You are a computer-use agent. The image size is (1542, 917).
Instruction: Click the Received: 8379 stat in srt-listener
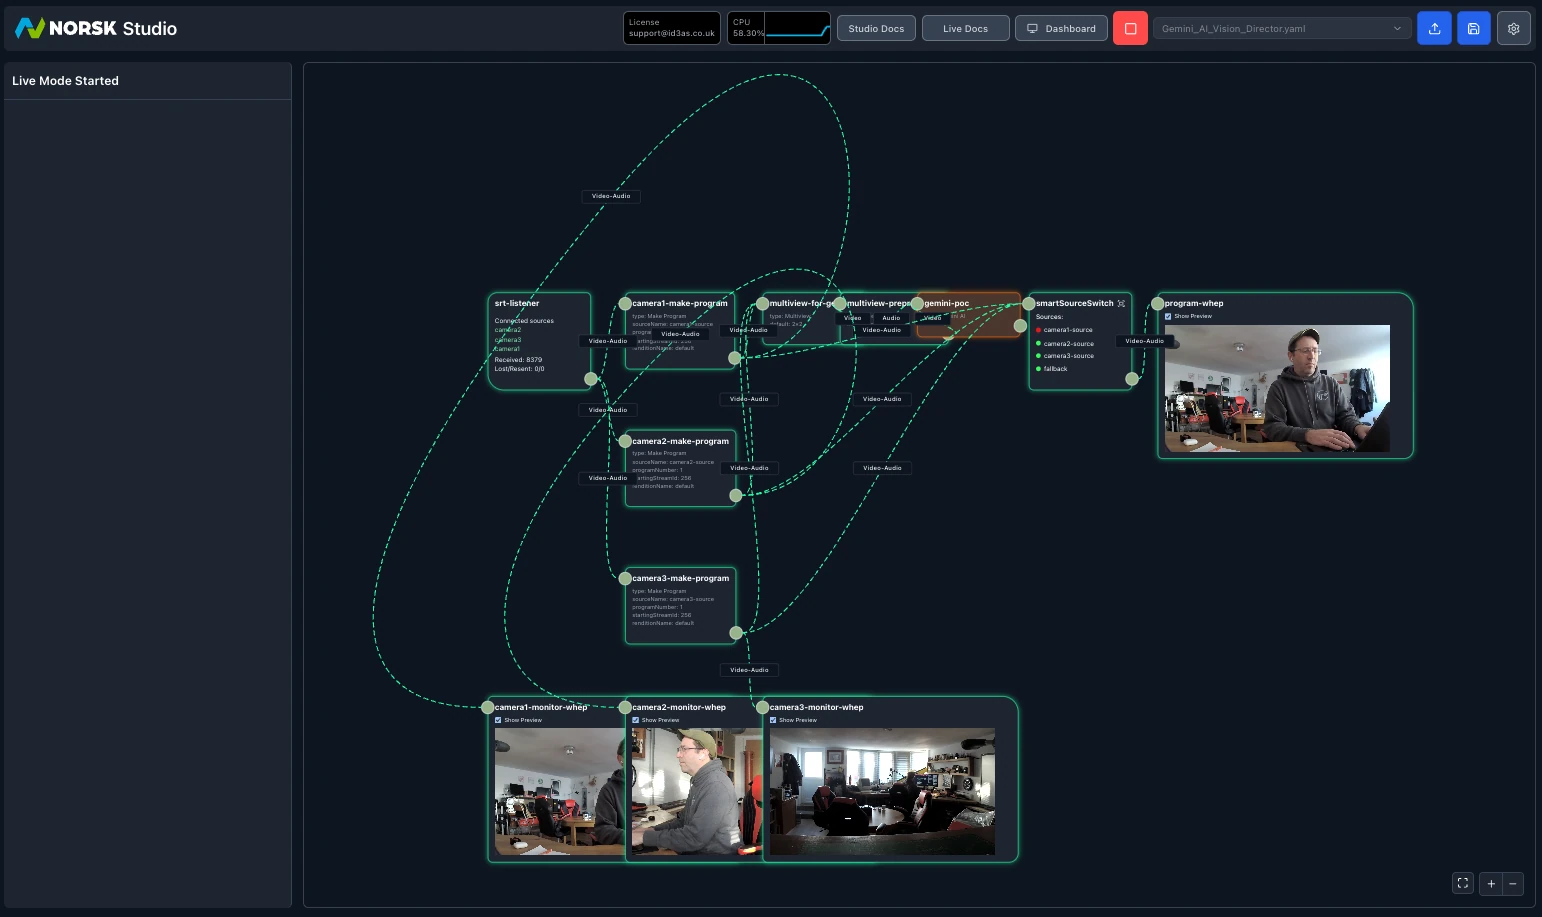pos(518,360)
